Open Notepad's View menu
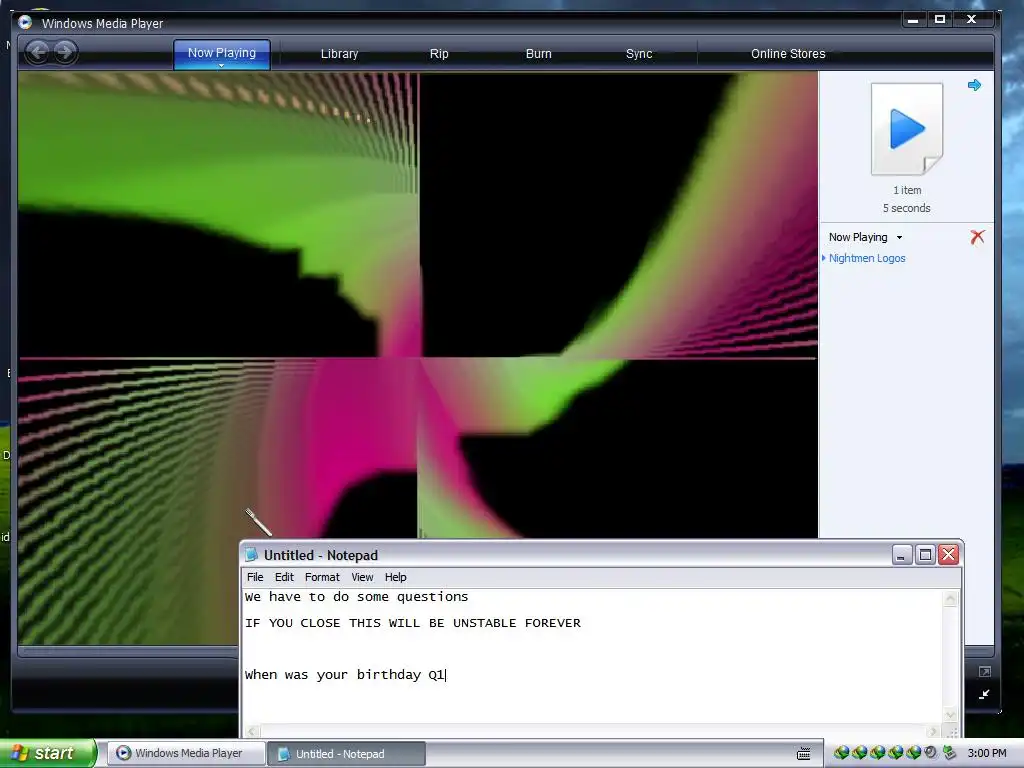 [x=362, y=577]
